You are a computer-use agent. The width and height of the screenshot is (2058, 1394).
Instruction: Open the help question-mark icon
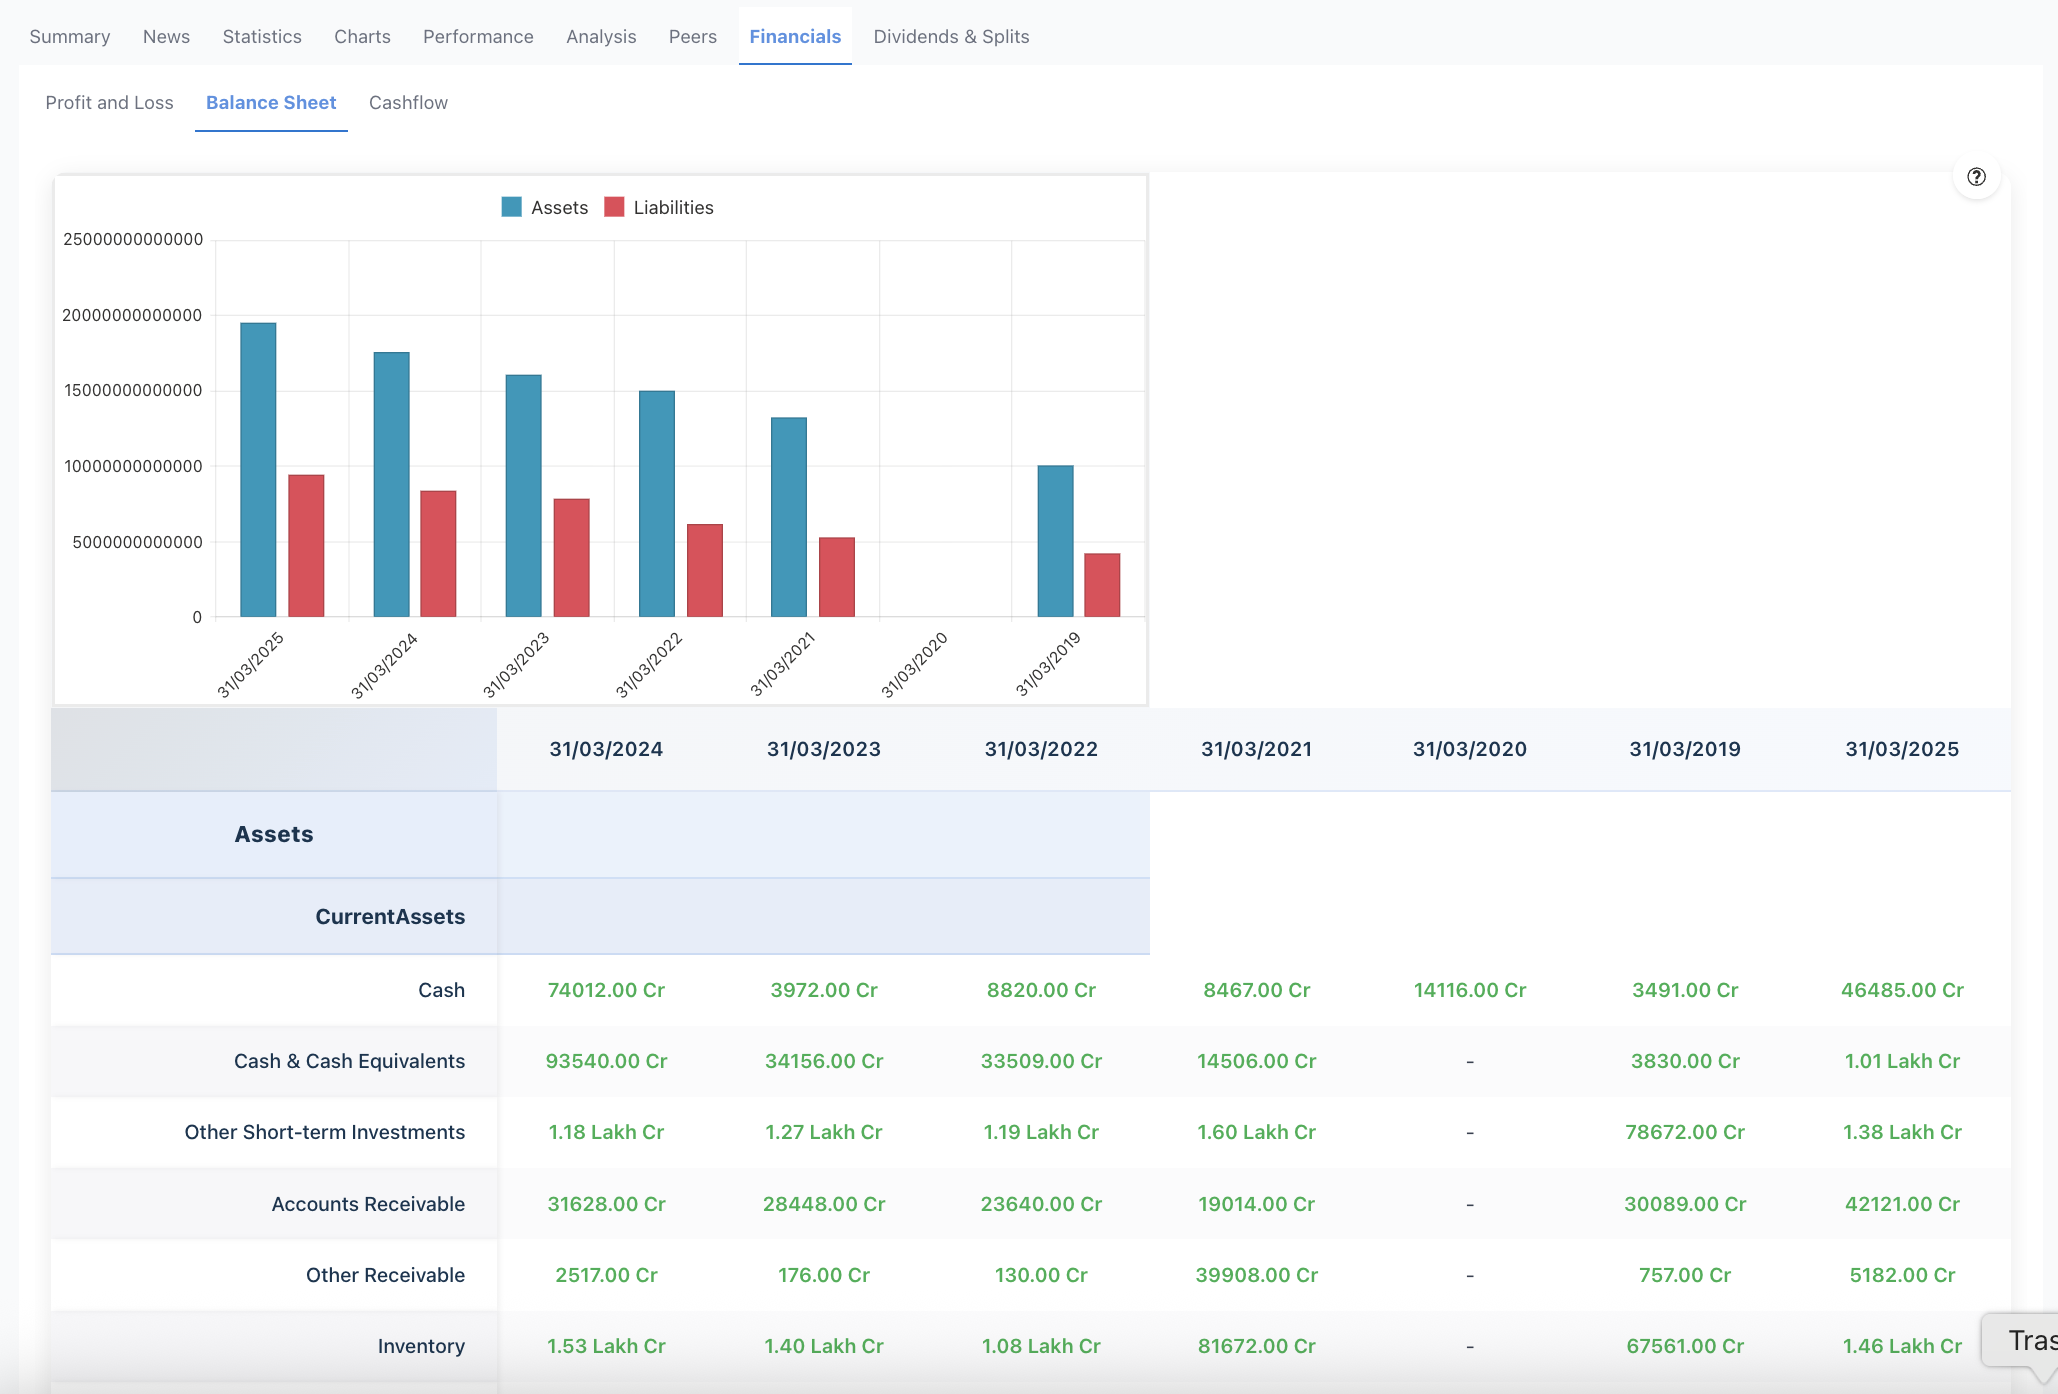(x=1976, y=177)
